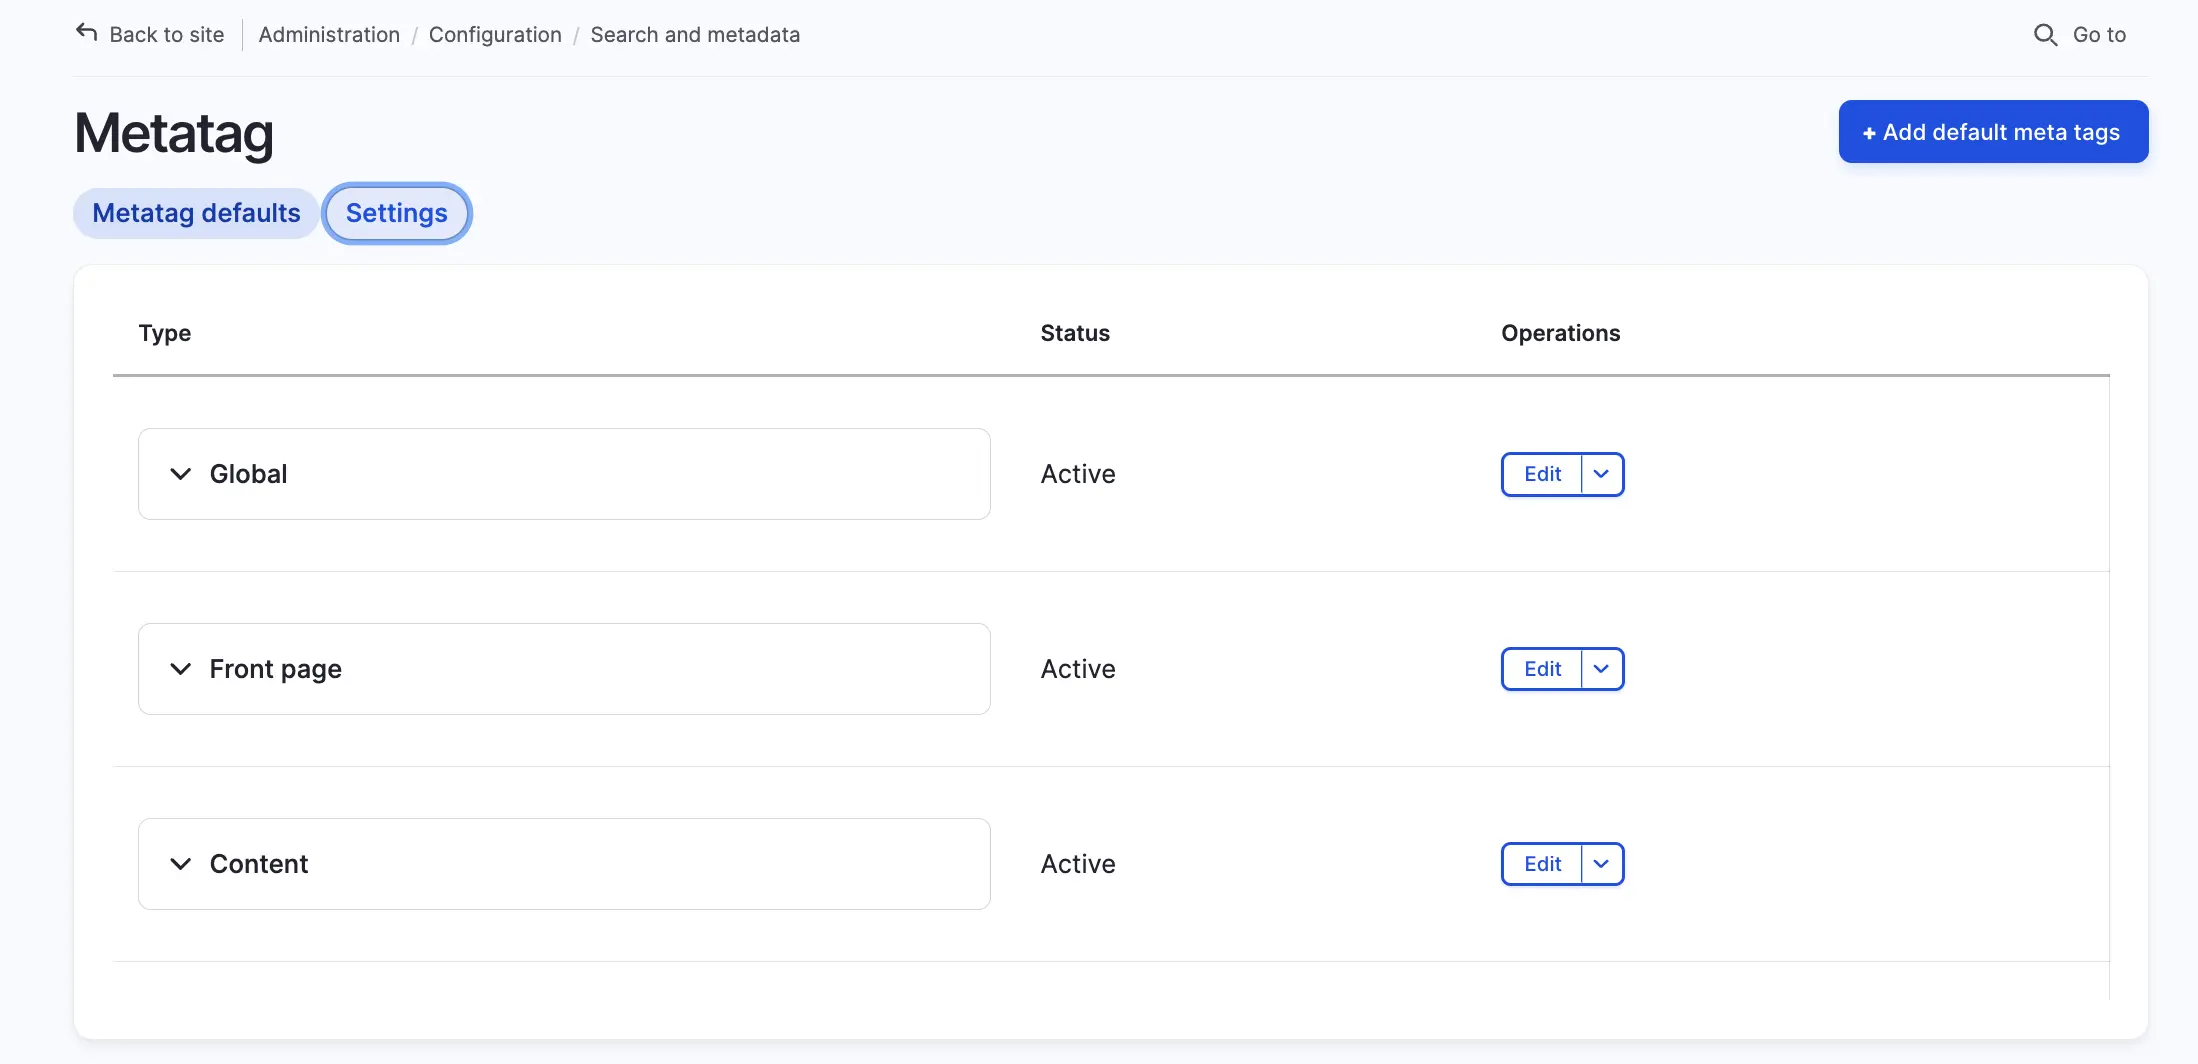
Task: Open the Administration breadcrumb link
Action: coord(329,35)
